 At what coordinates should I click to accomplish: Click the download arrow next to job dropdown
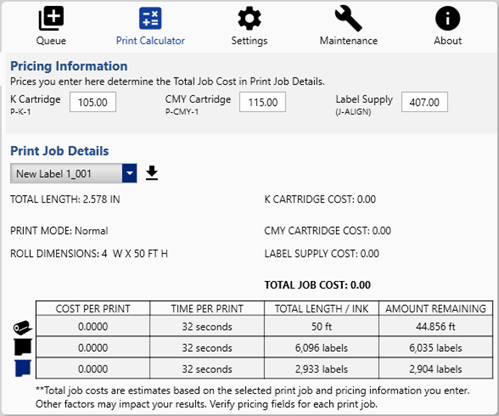(152, 173)
